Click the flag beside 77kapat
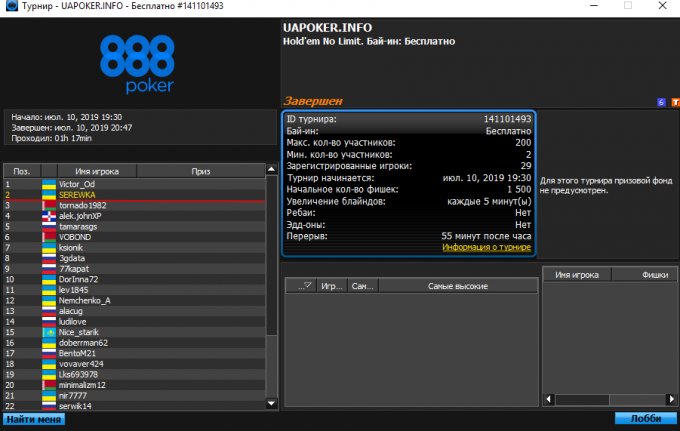 [x=49, y=269]
